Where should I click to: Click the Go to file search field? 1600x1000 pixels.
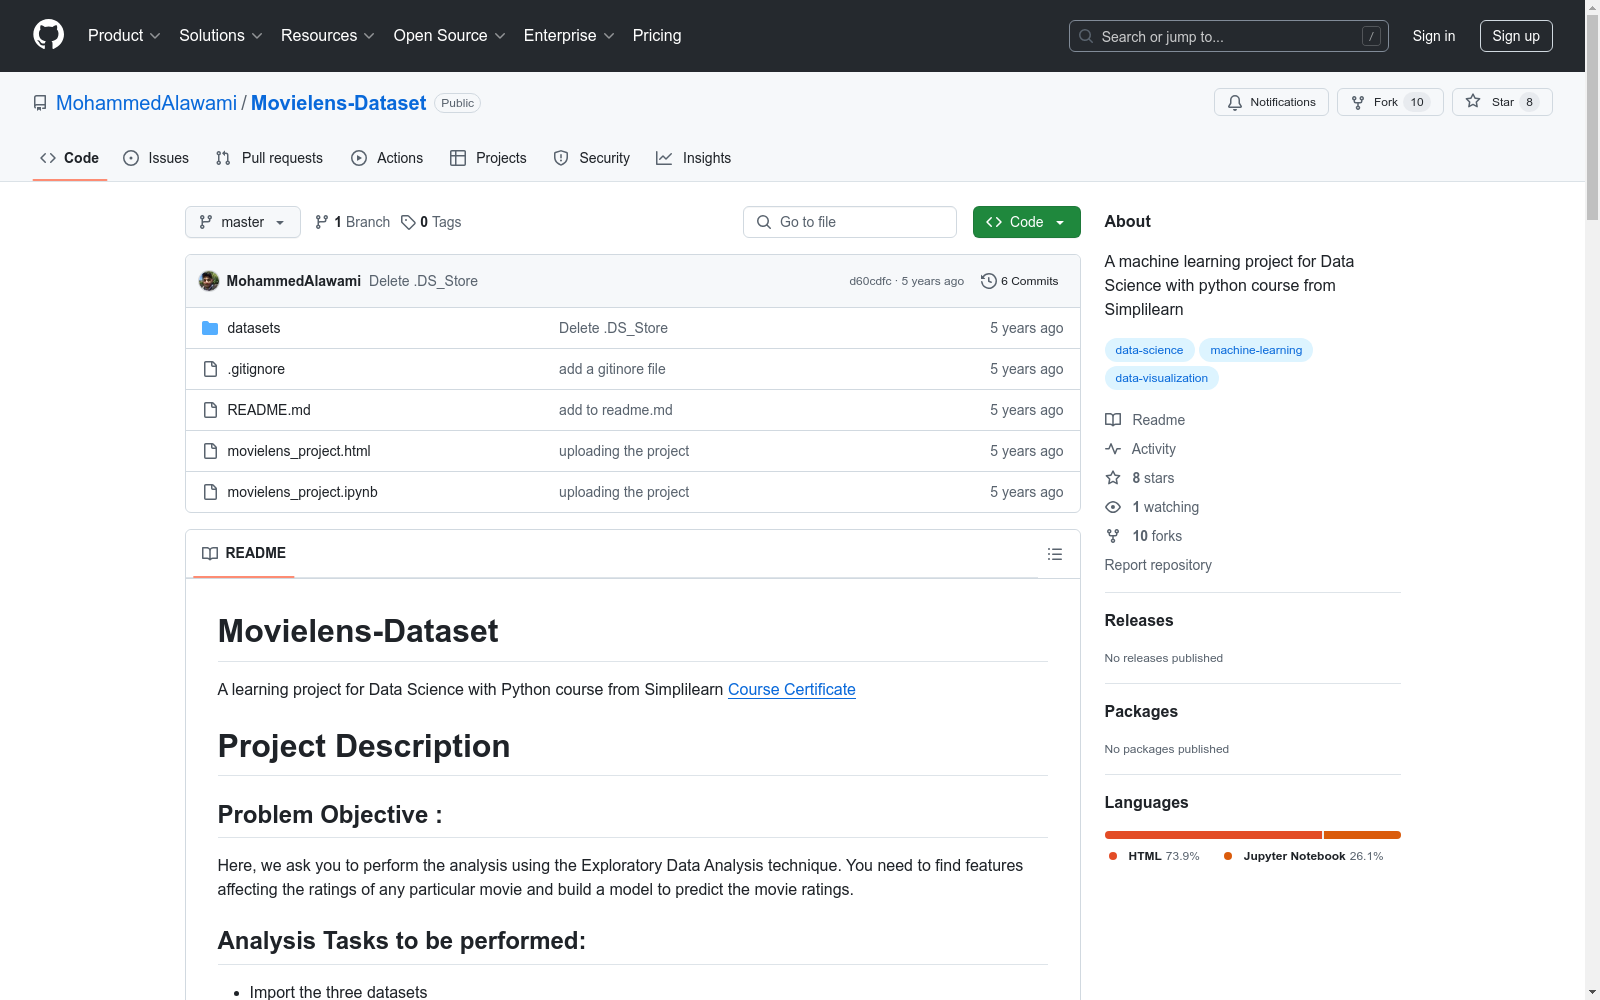pyautogui.click(x=850, y=222)
